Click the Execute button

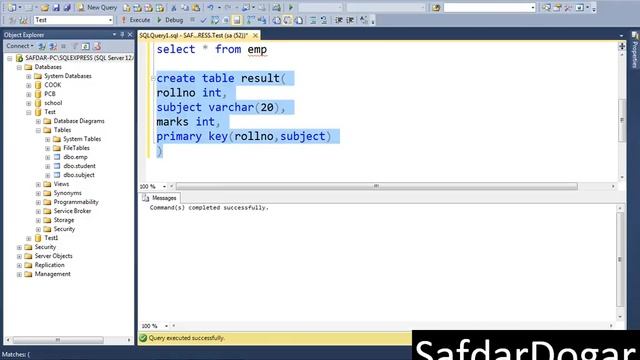point(136,20)
